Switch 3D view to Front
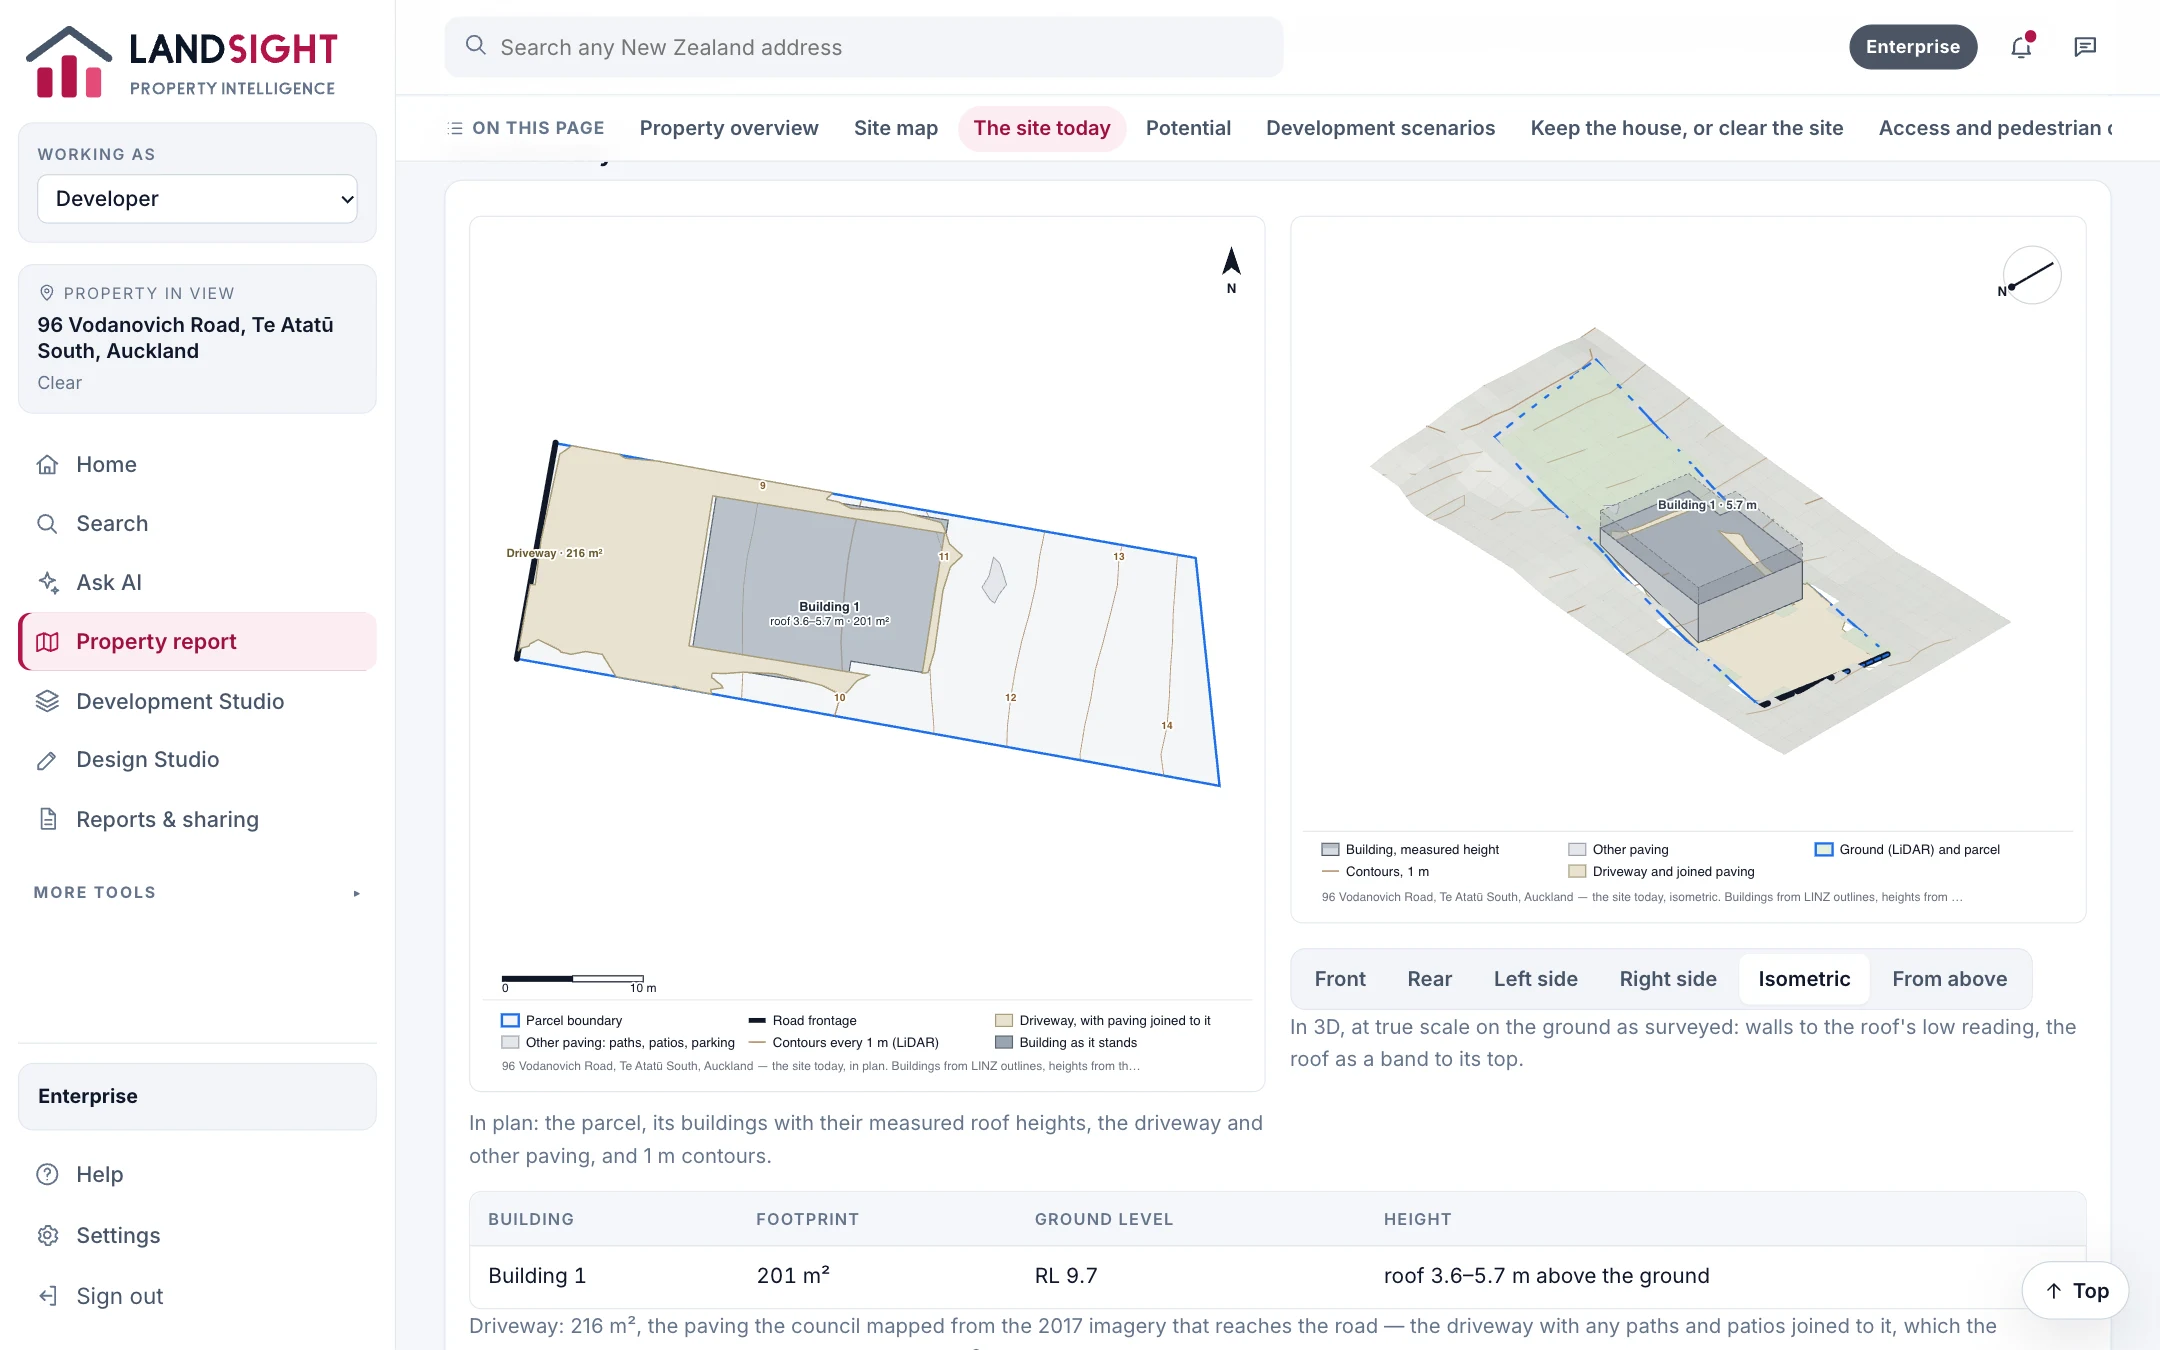Viewport: 2160px width, 1350px height. point(1340,979)
